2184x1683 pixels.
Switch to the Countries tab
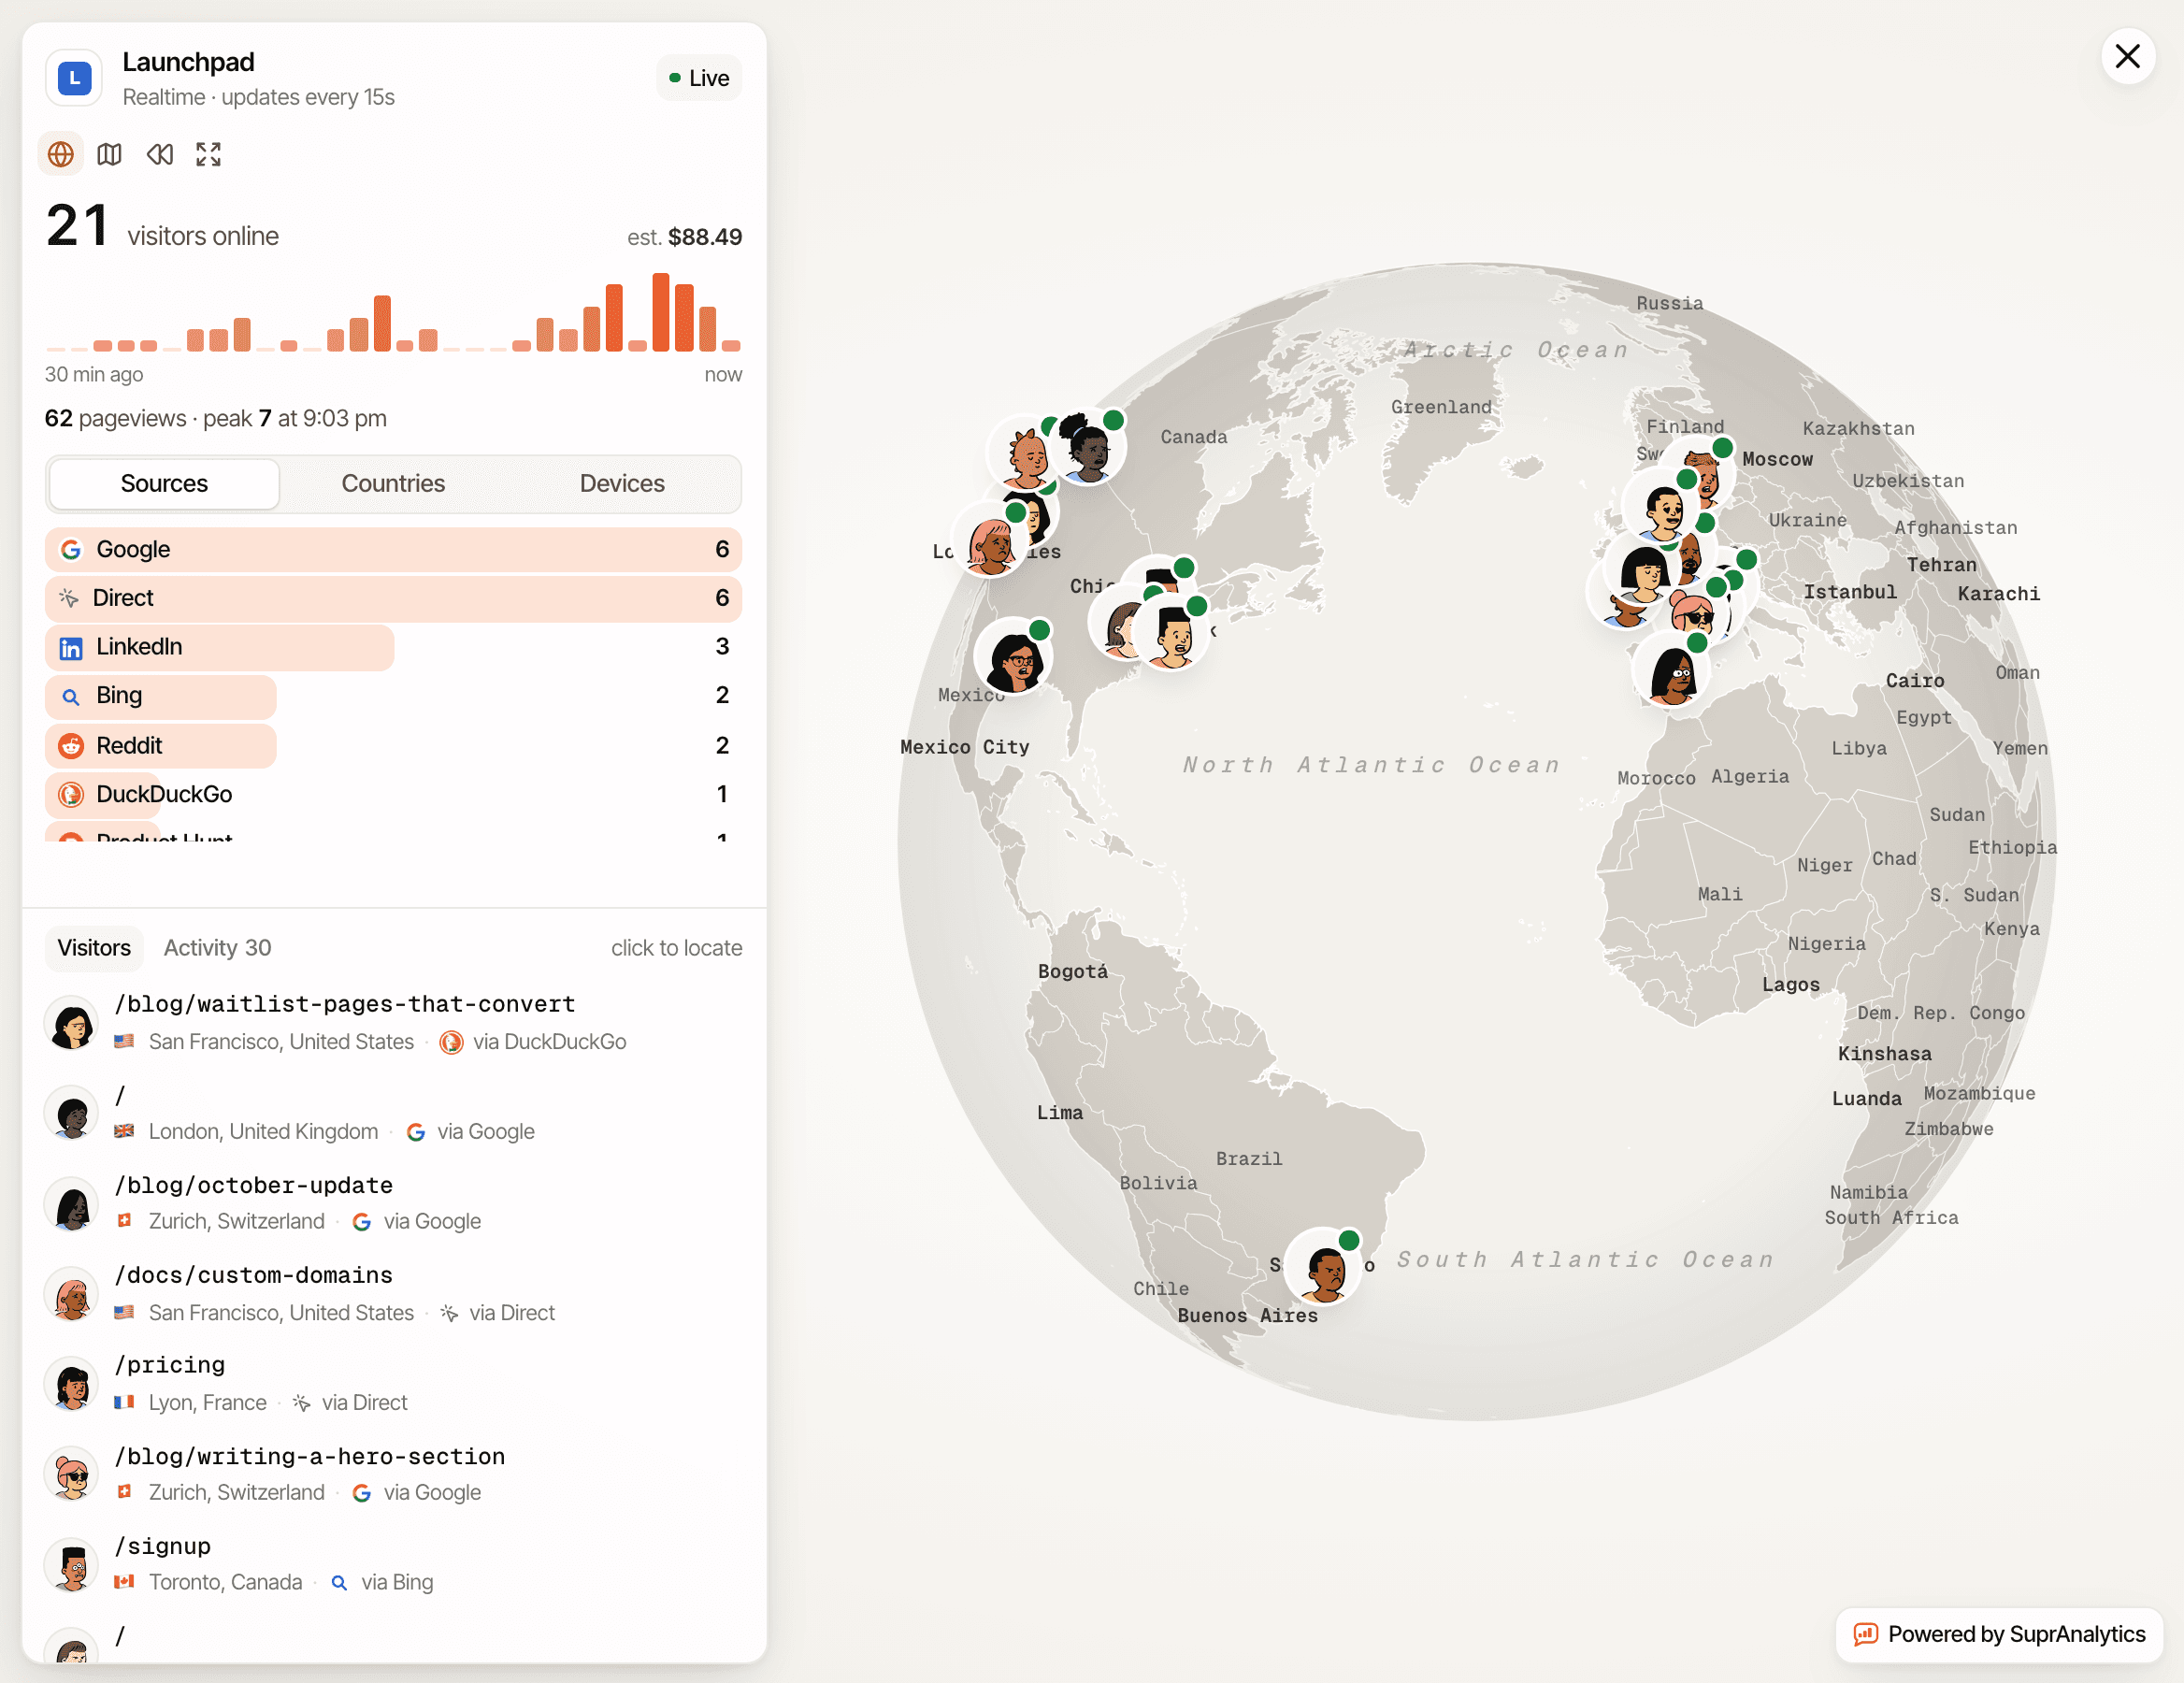tap(393, 484)
